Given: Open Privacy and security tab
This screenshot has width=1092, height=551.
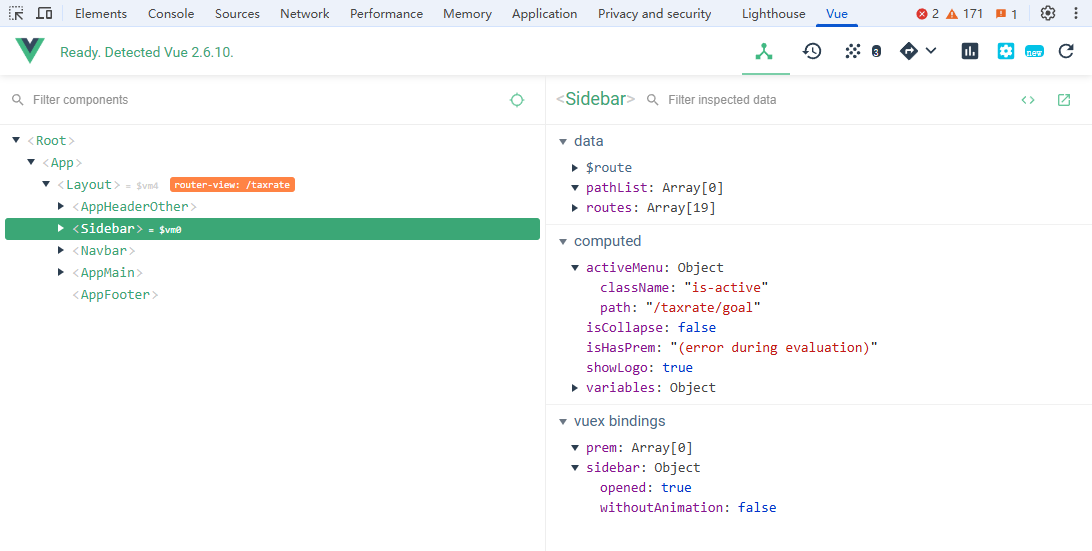Looking at the screenshot, I should tap(655, 14).
